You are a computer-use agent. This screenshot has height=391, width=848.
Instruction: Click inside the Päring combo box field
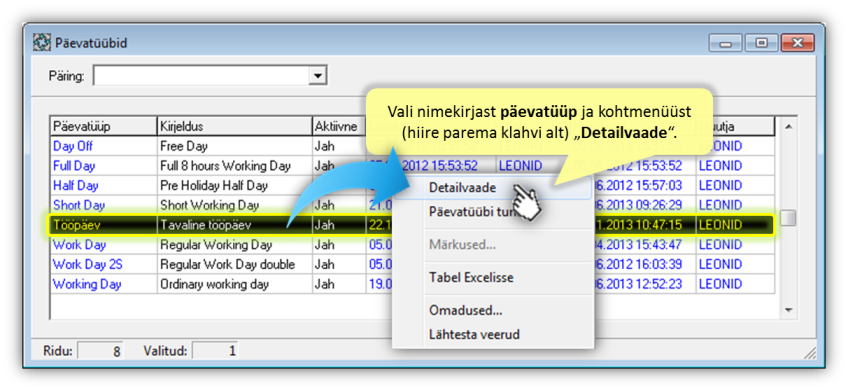[201, 76]
